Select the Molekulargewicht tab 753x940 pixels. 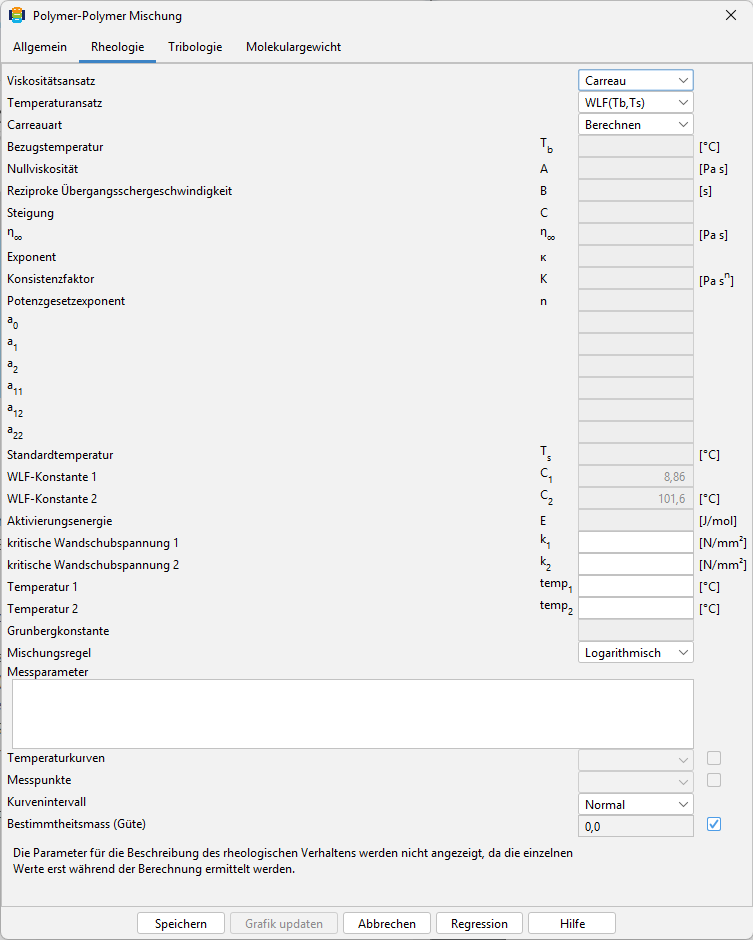pos(293,47)
